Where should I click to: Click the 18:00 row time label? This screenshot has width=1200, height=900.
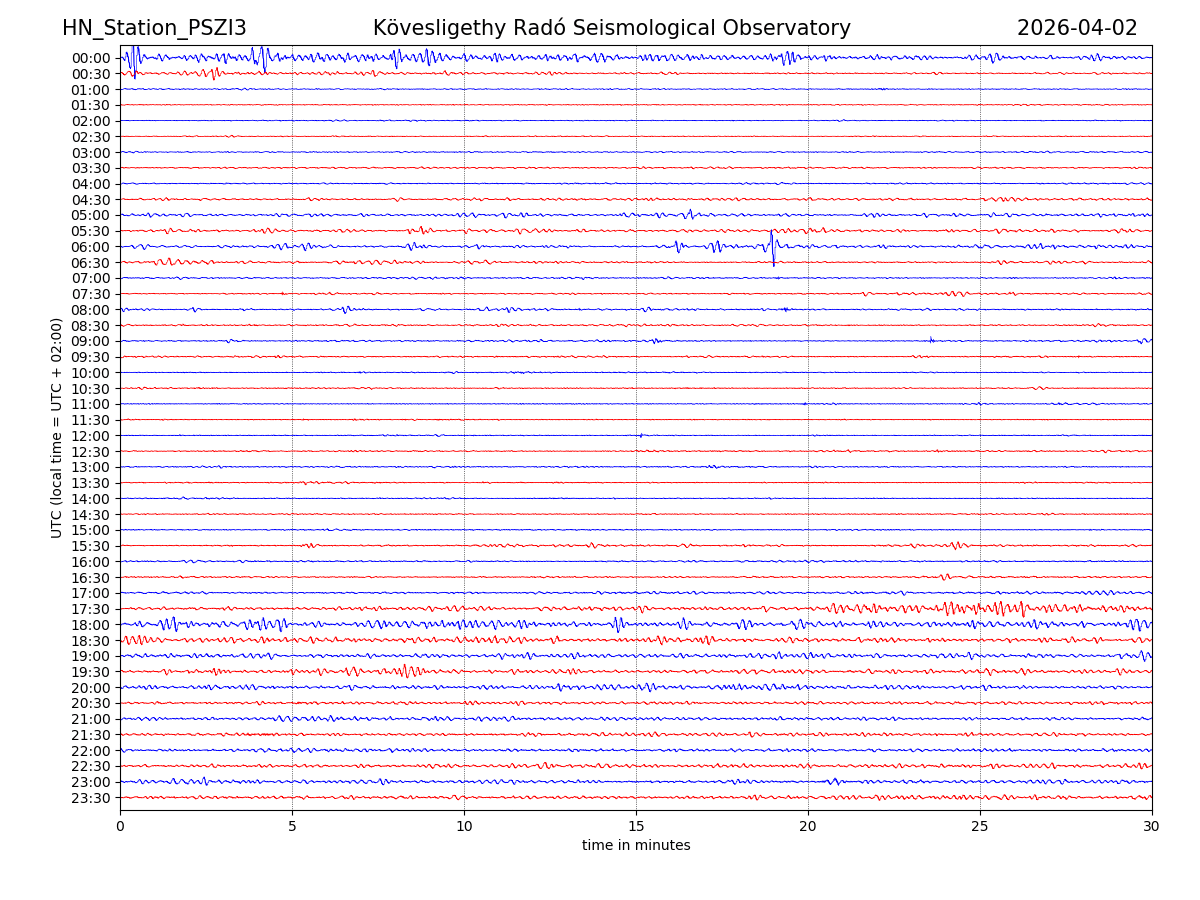(90, 625)
